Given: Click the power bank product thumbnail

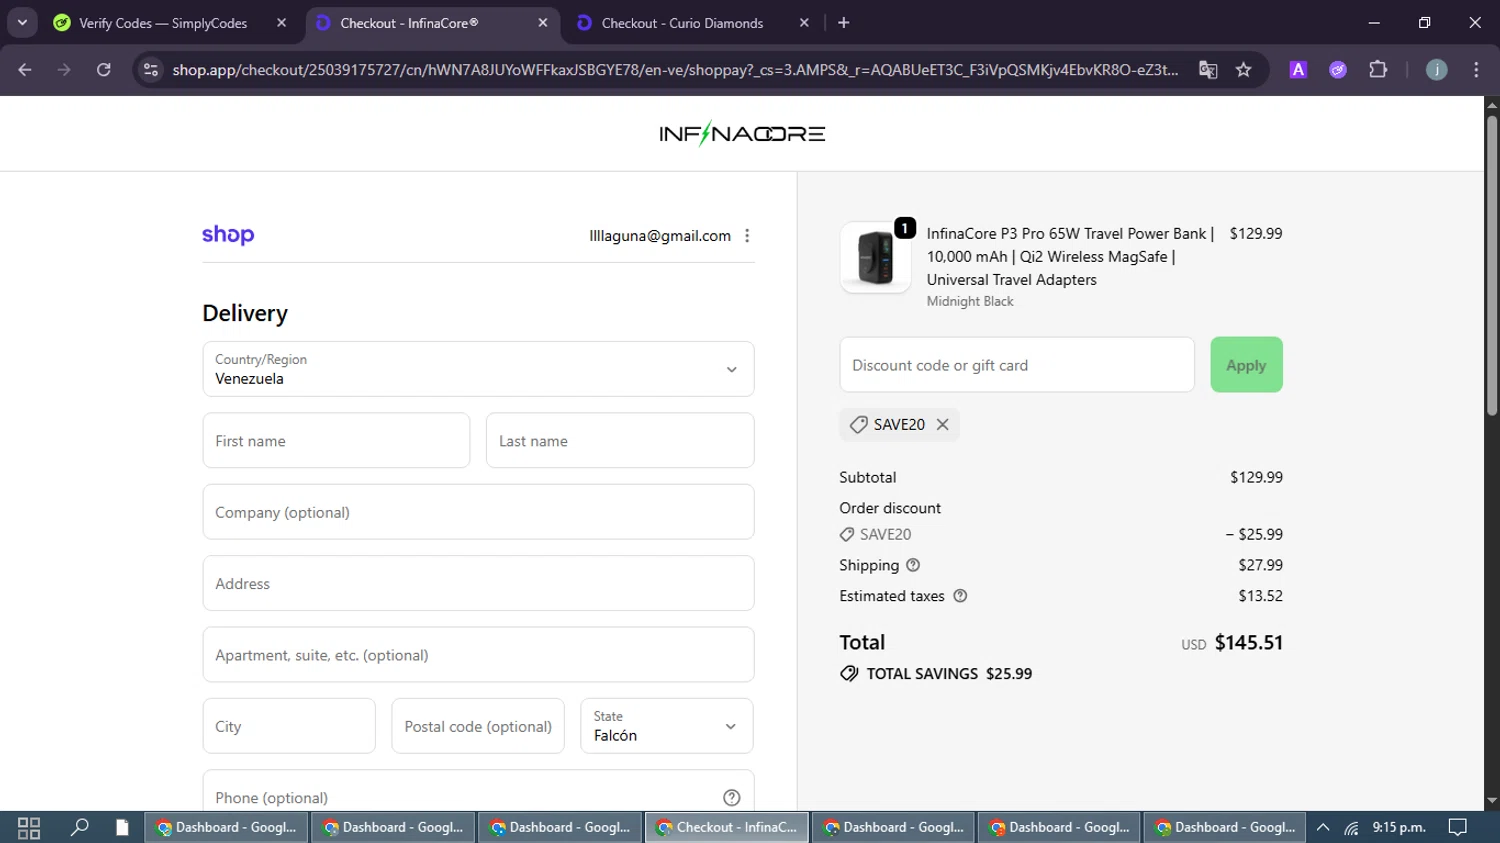Looking at the screenshot, I should coord(876,257).
